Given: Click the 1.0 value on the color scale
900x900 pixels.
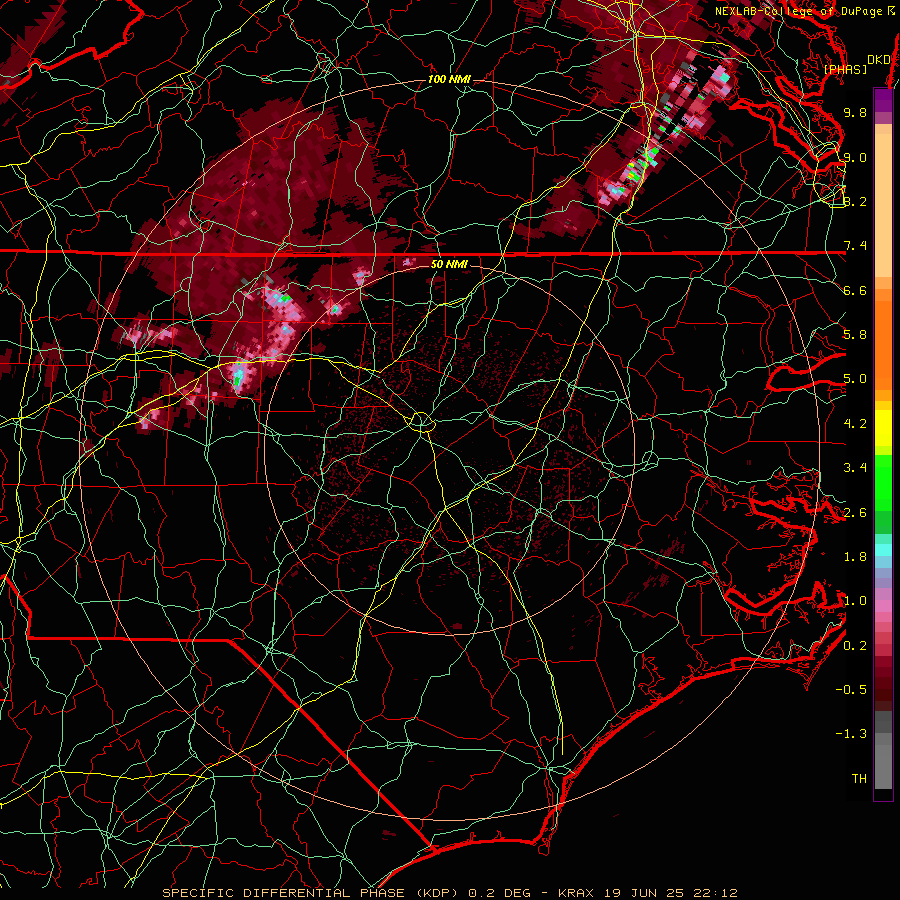Looking at the screenshot, I should tap(855, 601).
